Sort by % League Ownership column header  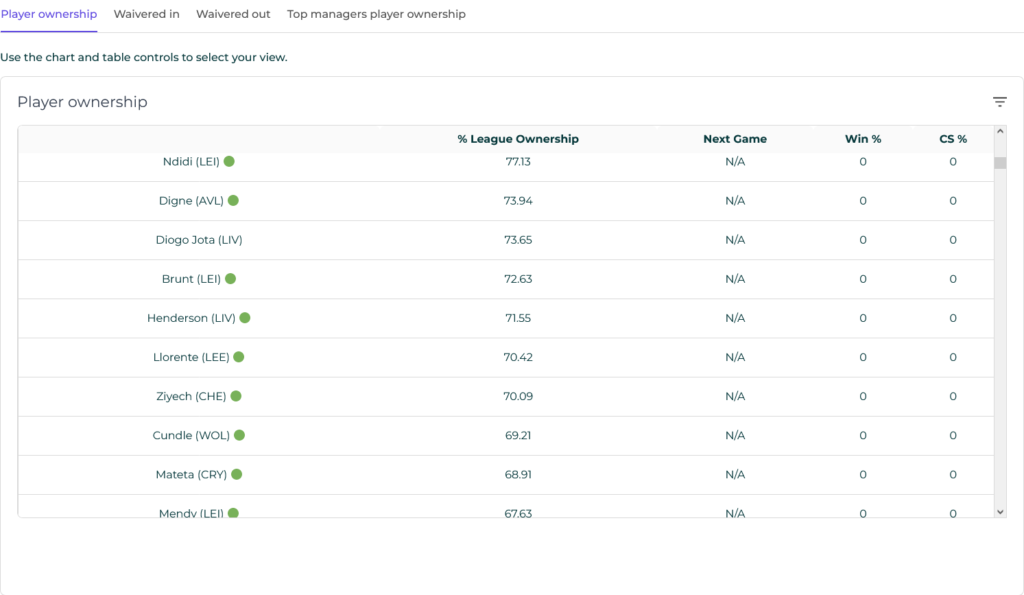518,139
